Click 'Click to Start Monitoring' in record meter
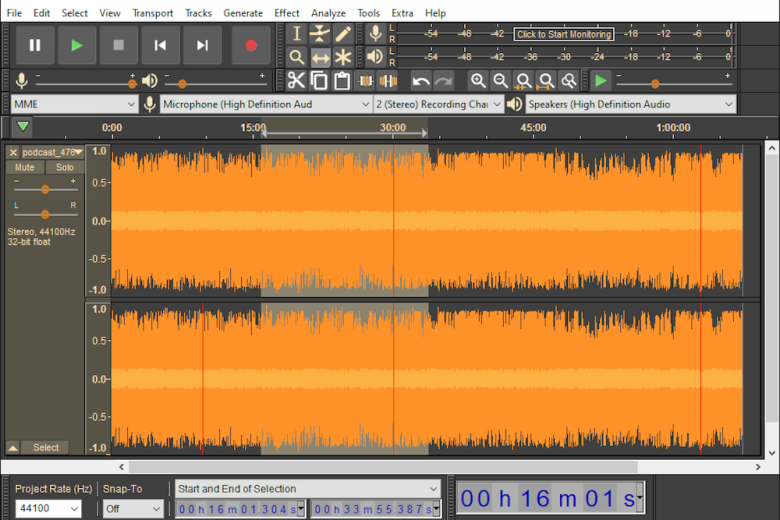This screenshot has width=780, height=520. (564, 34)
